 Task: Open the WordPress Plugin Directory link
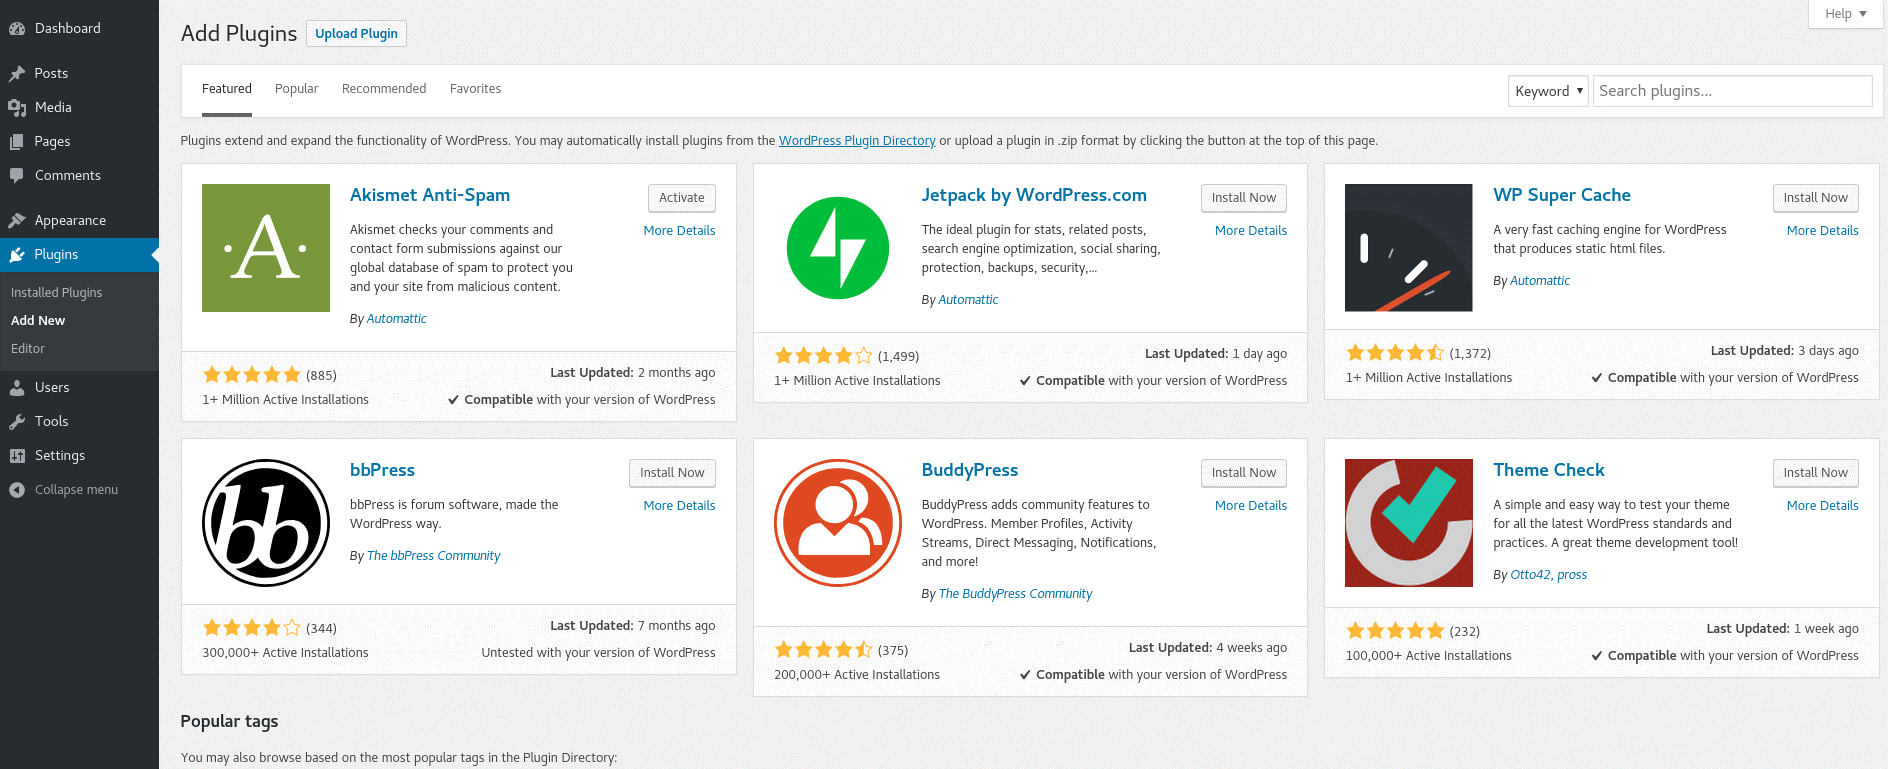tap(857, 141)
